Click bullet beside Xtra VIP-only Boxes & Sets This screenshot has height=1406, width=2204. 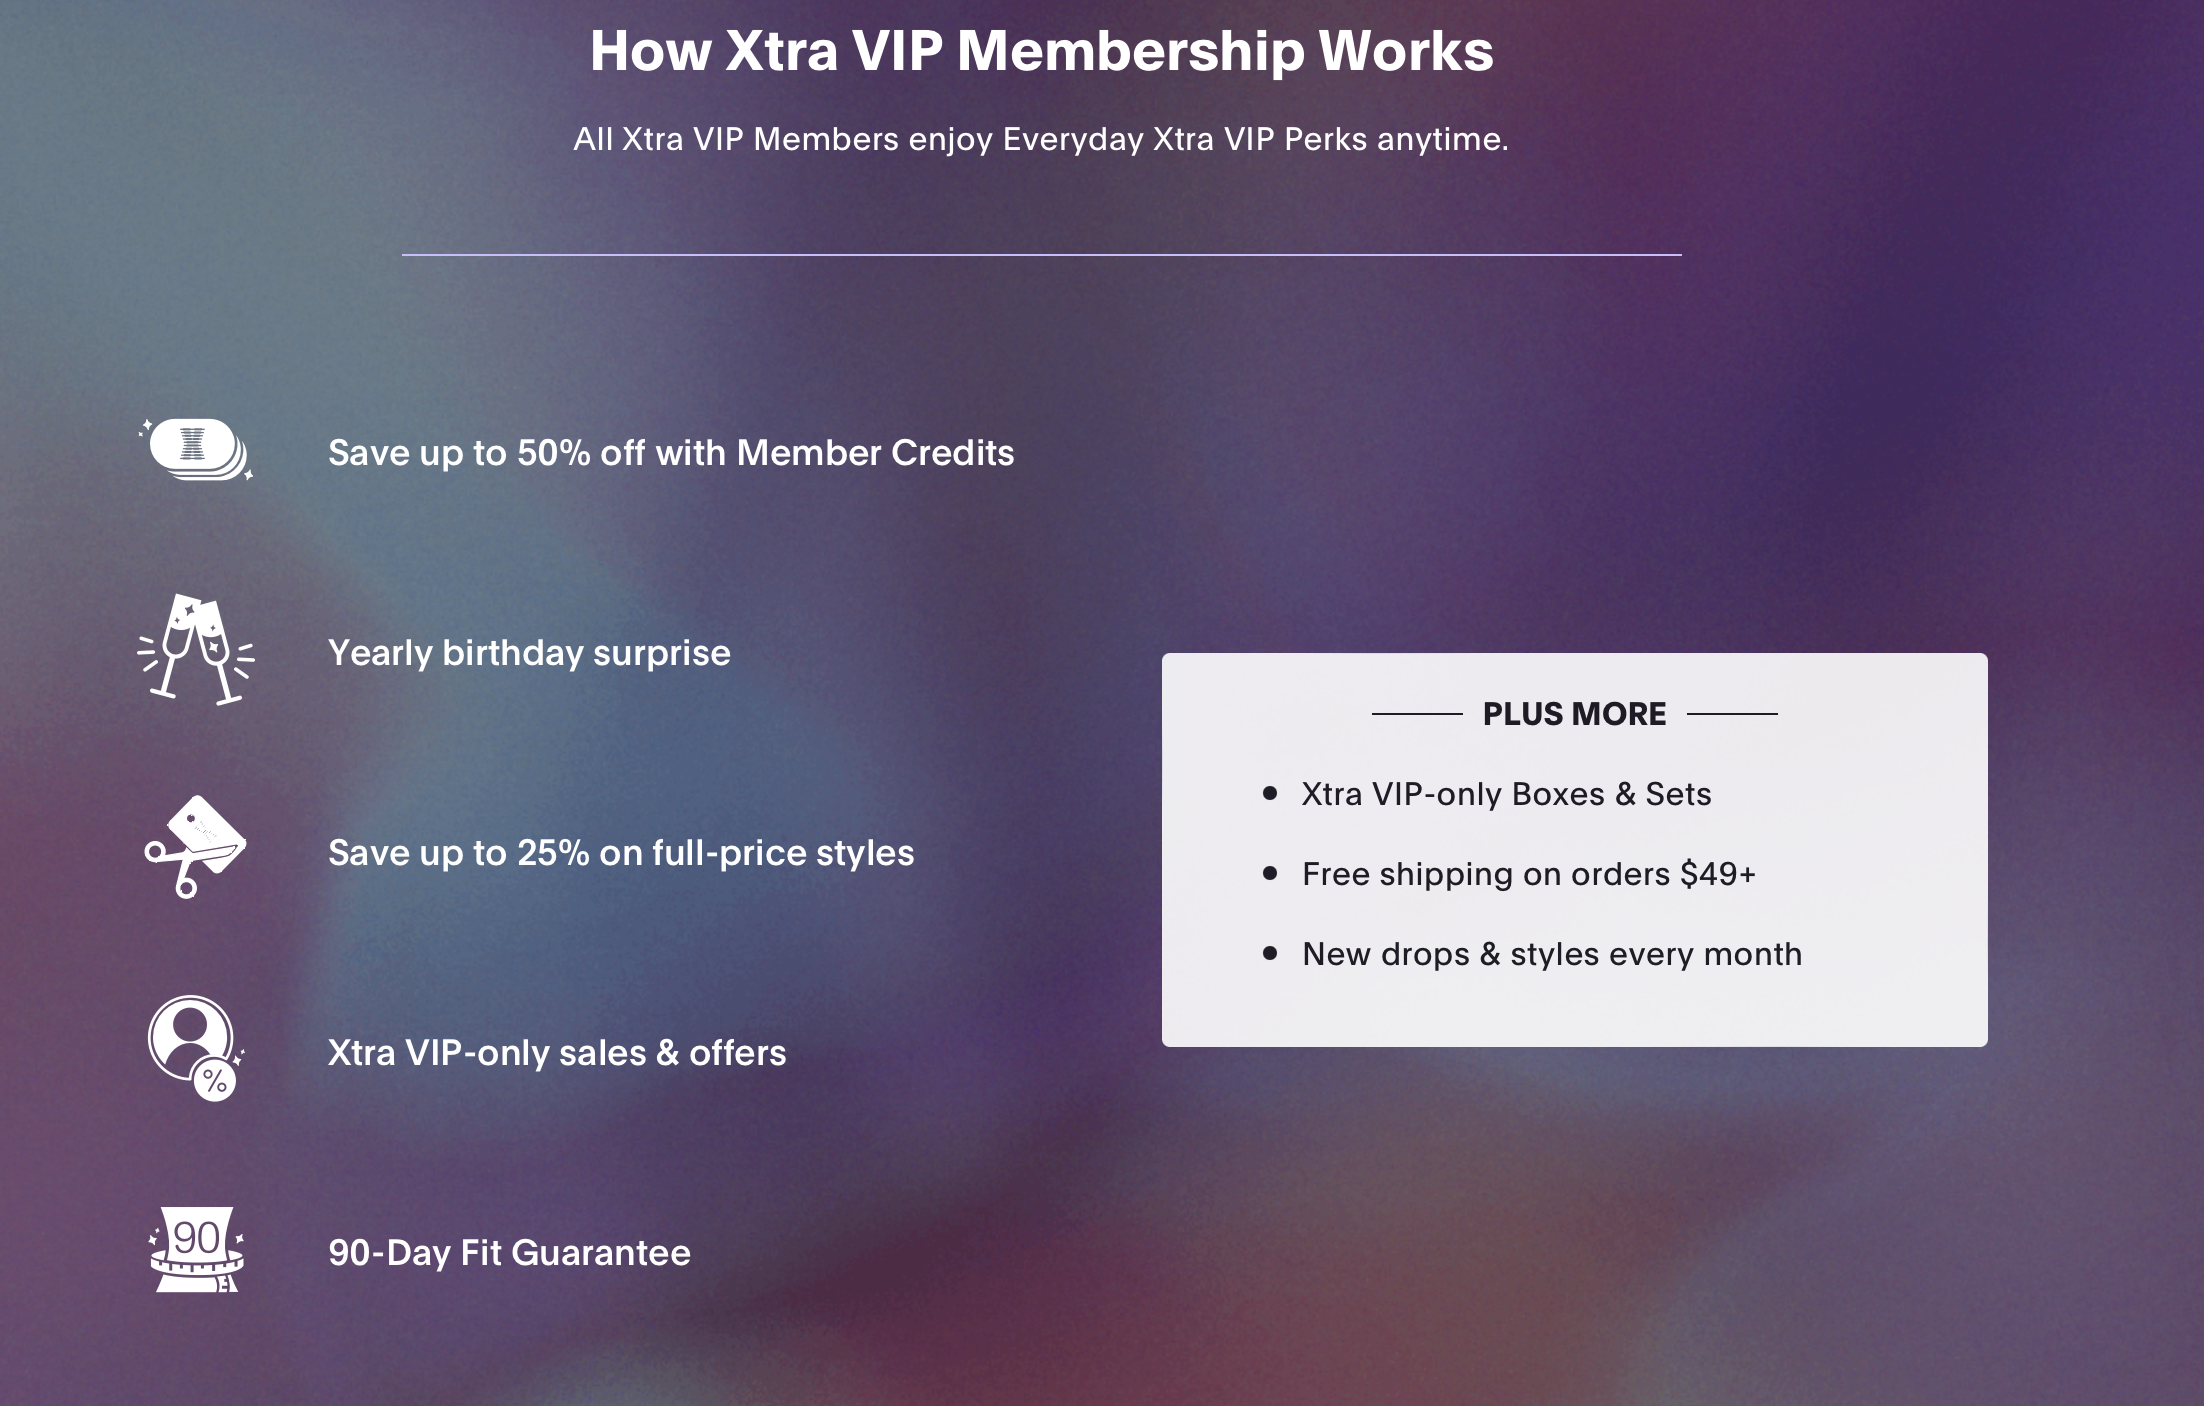pos(1270,793)
